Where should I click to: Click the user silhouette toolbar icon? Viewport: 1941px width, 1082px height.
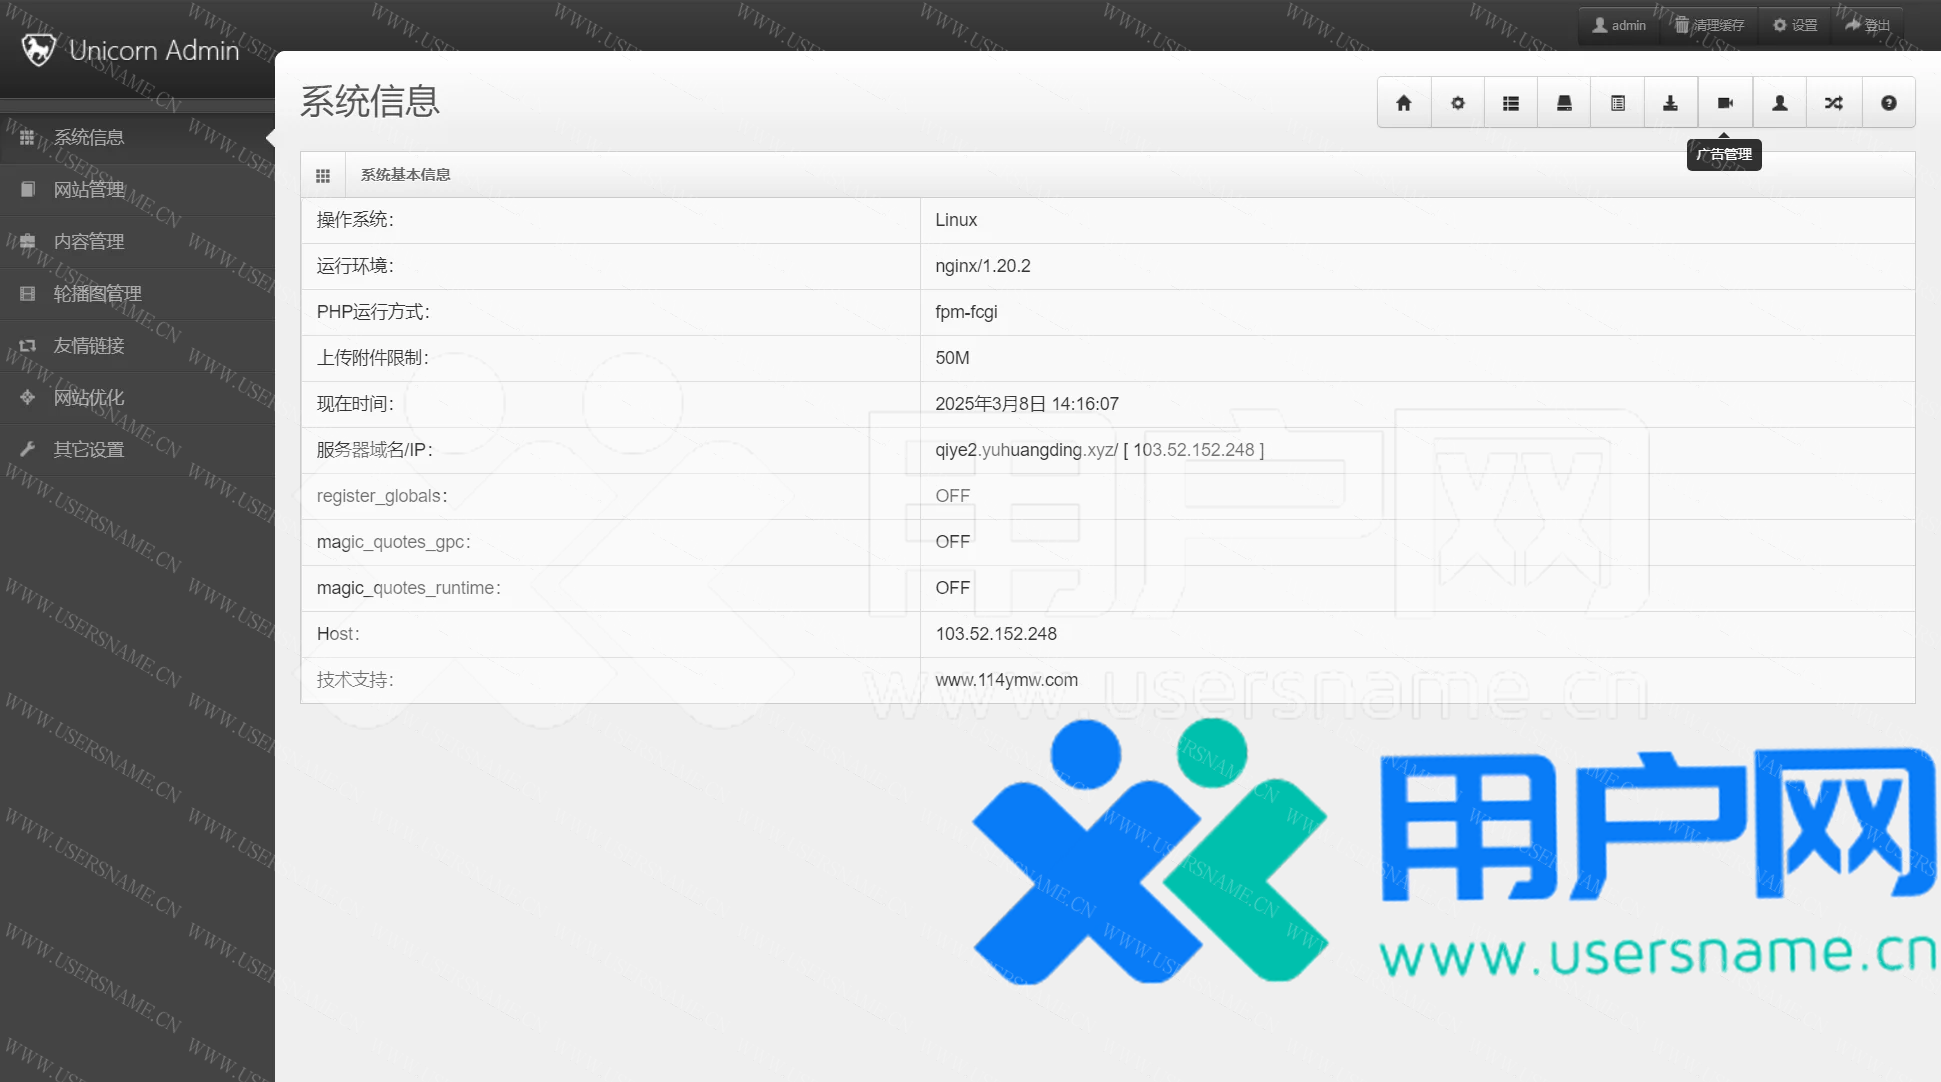[1780, 103]
